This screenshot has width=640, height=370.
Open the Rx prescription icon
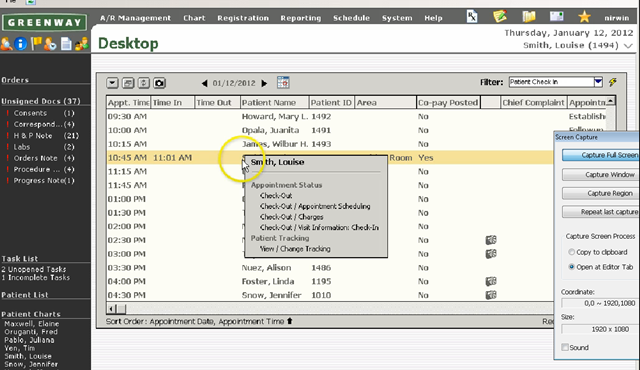click(472, 17)
